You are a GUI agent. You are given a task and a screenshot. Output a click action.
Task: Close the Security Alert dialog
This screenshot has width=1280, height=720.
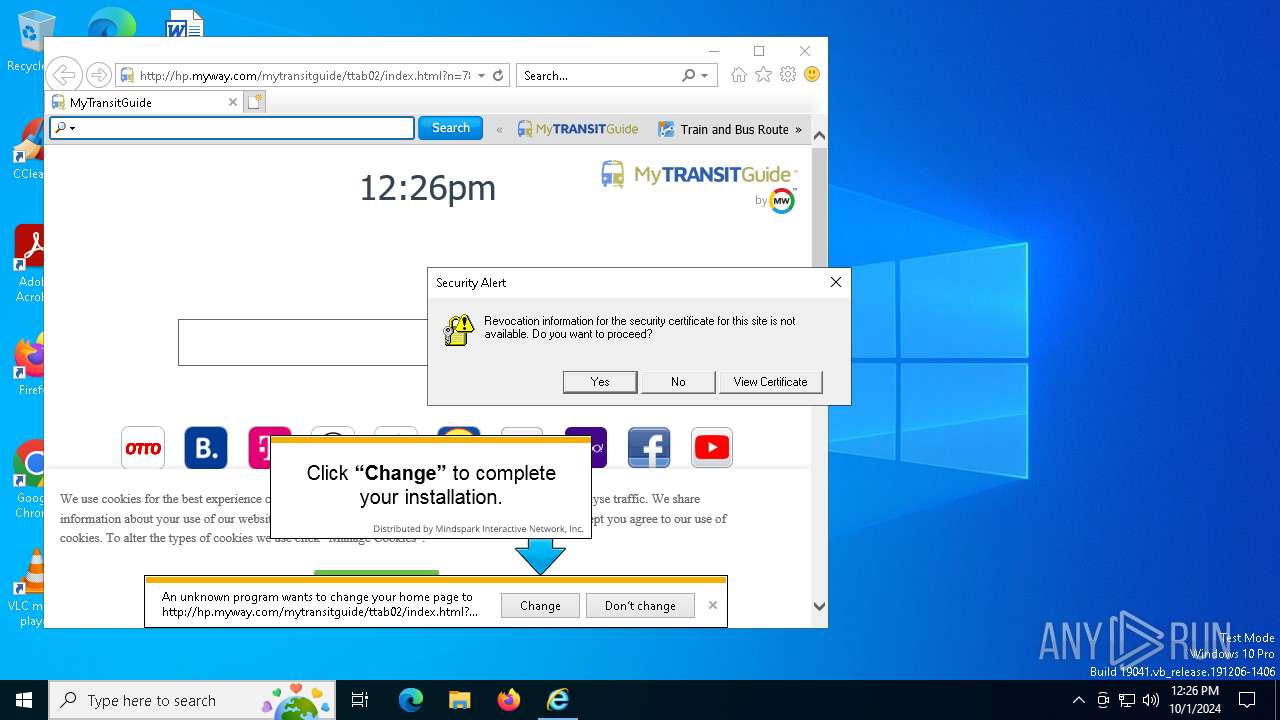click(836, 282)
